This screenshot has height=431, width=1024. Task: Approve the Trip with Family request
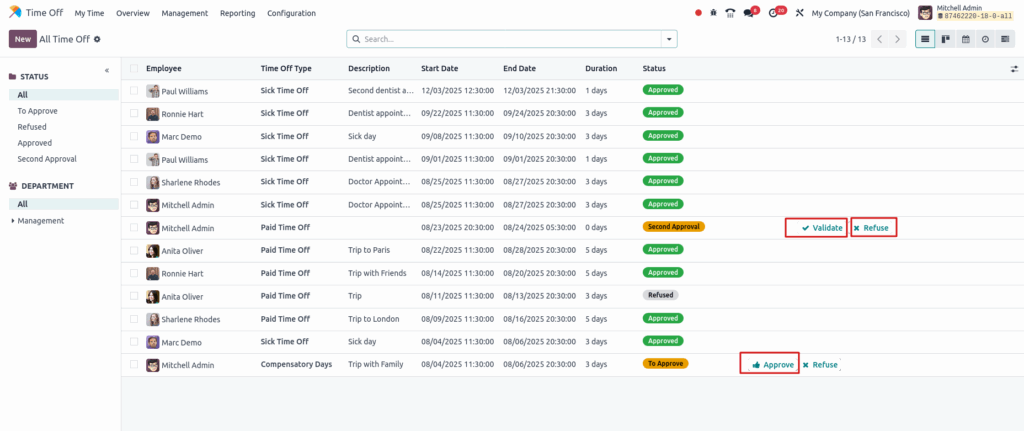[769, 365]
